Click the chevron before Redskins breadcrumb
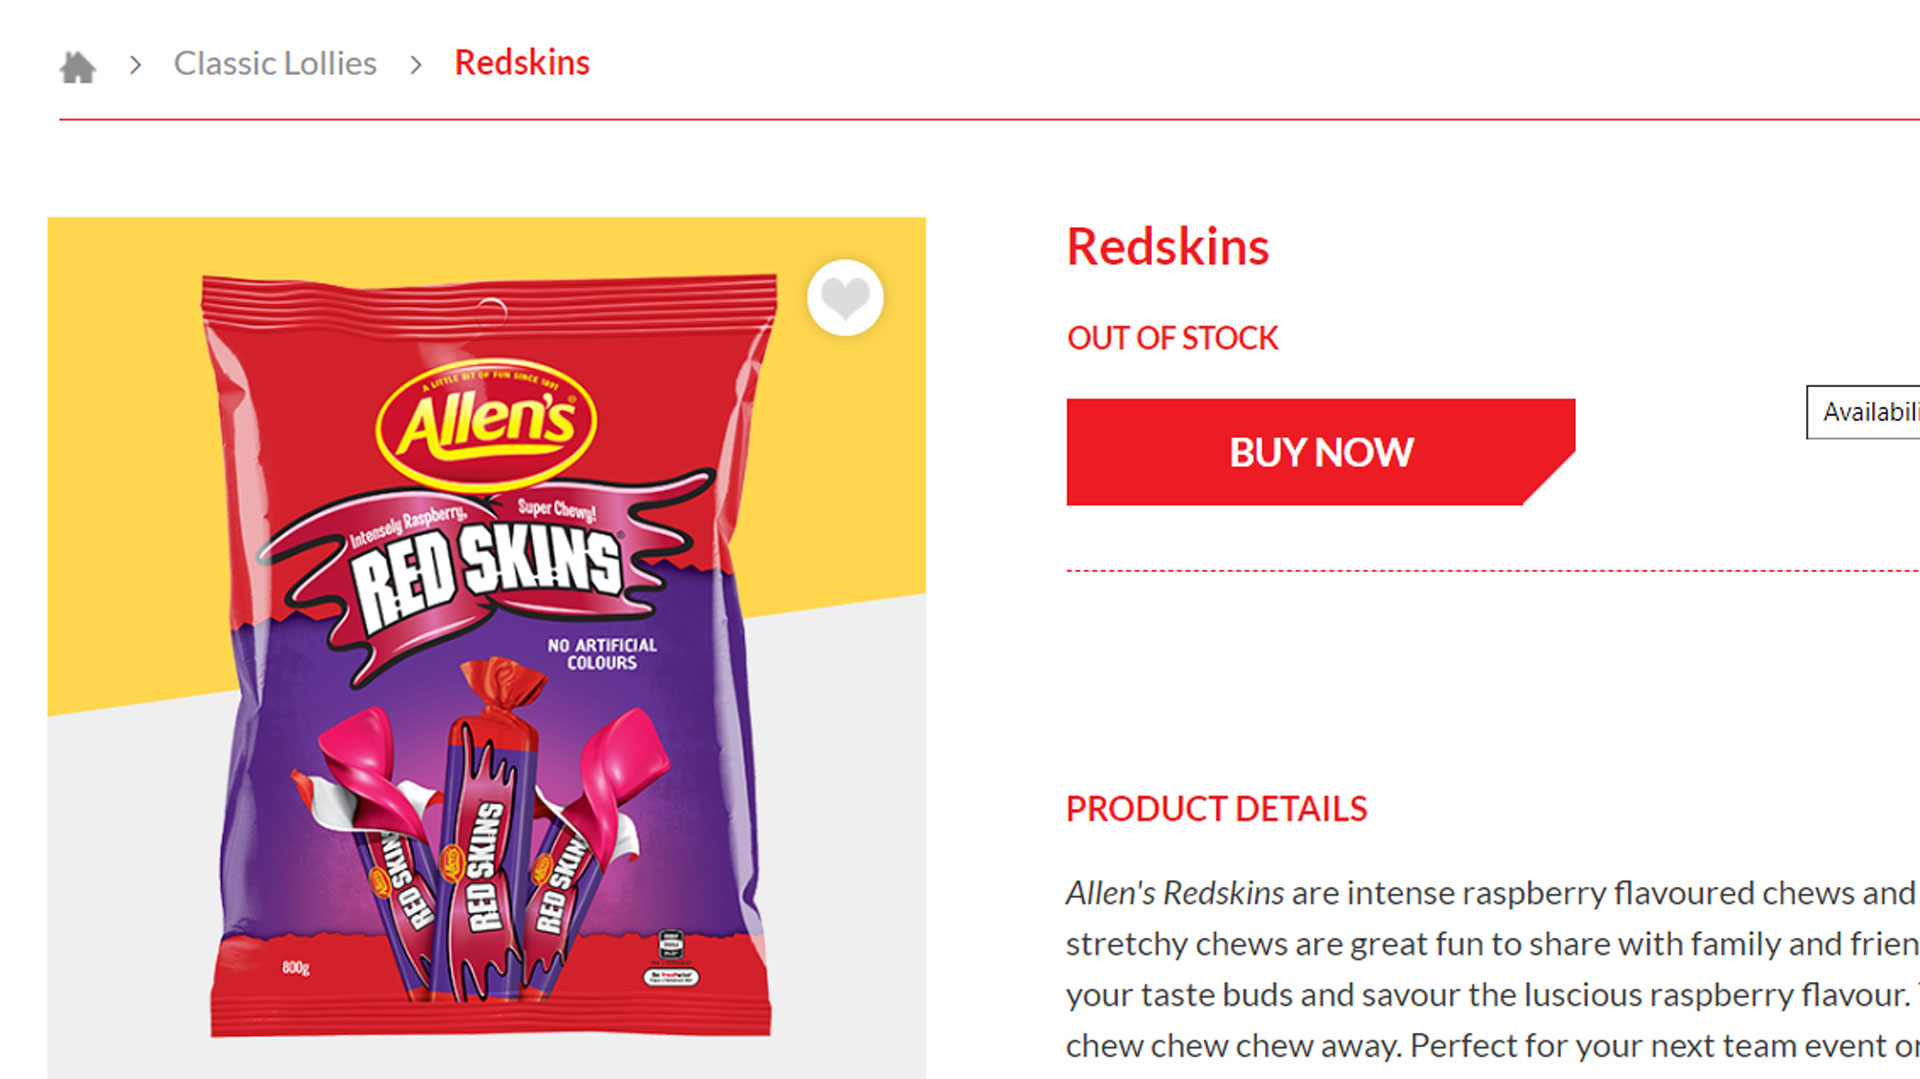 416,65
